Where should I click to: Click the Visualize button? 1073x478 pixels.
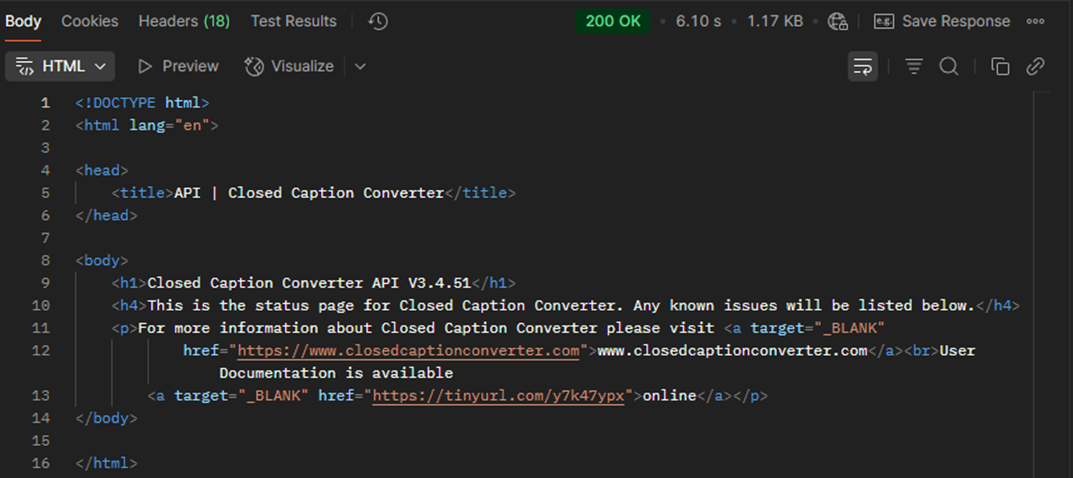click(289, 66)
